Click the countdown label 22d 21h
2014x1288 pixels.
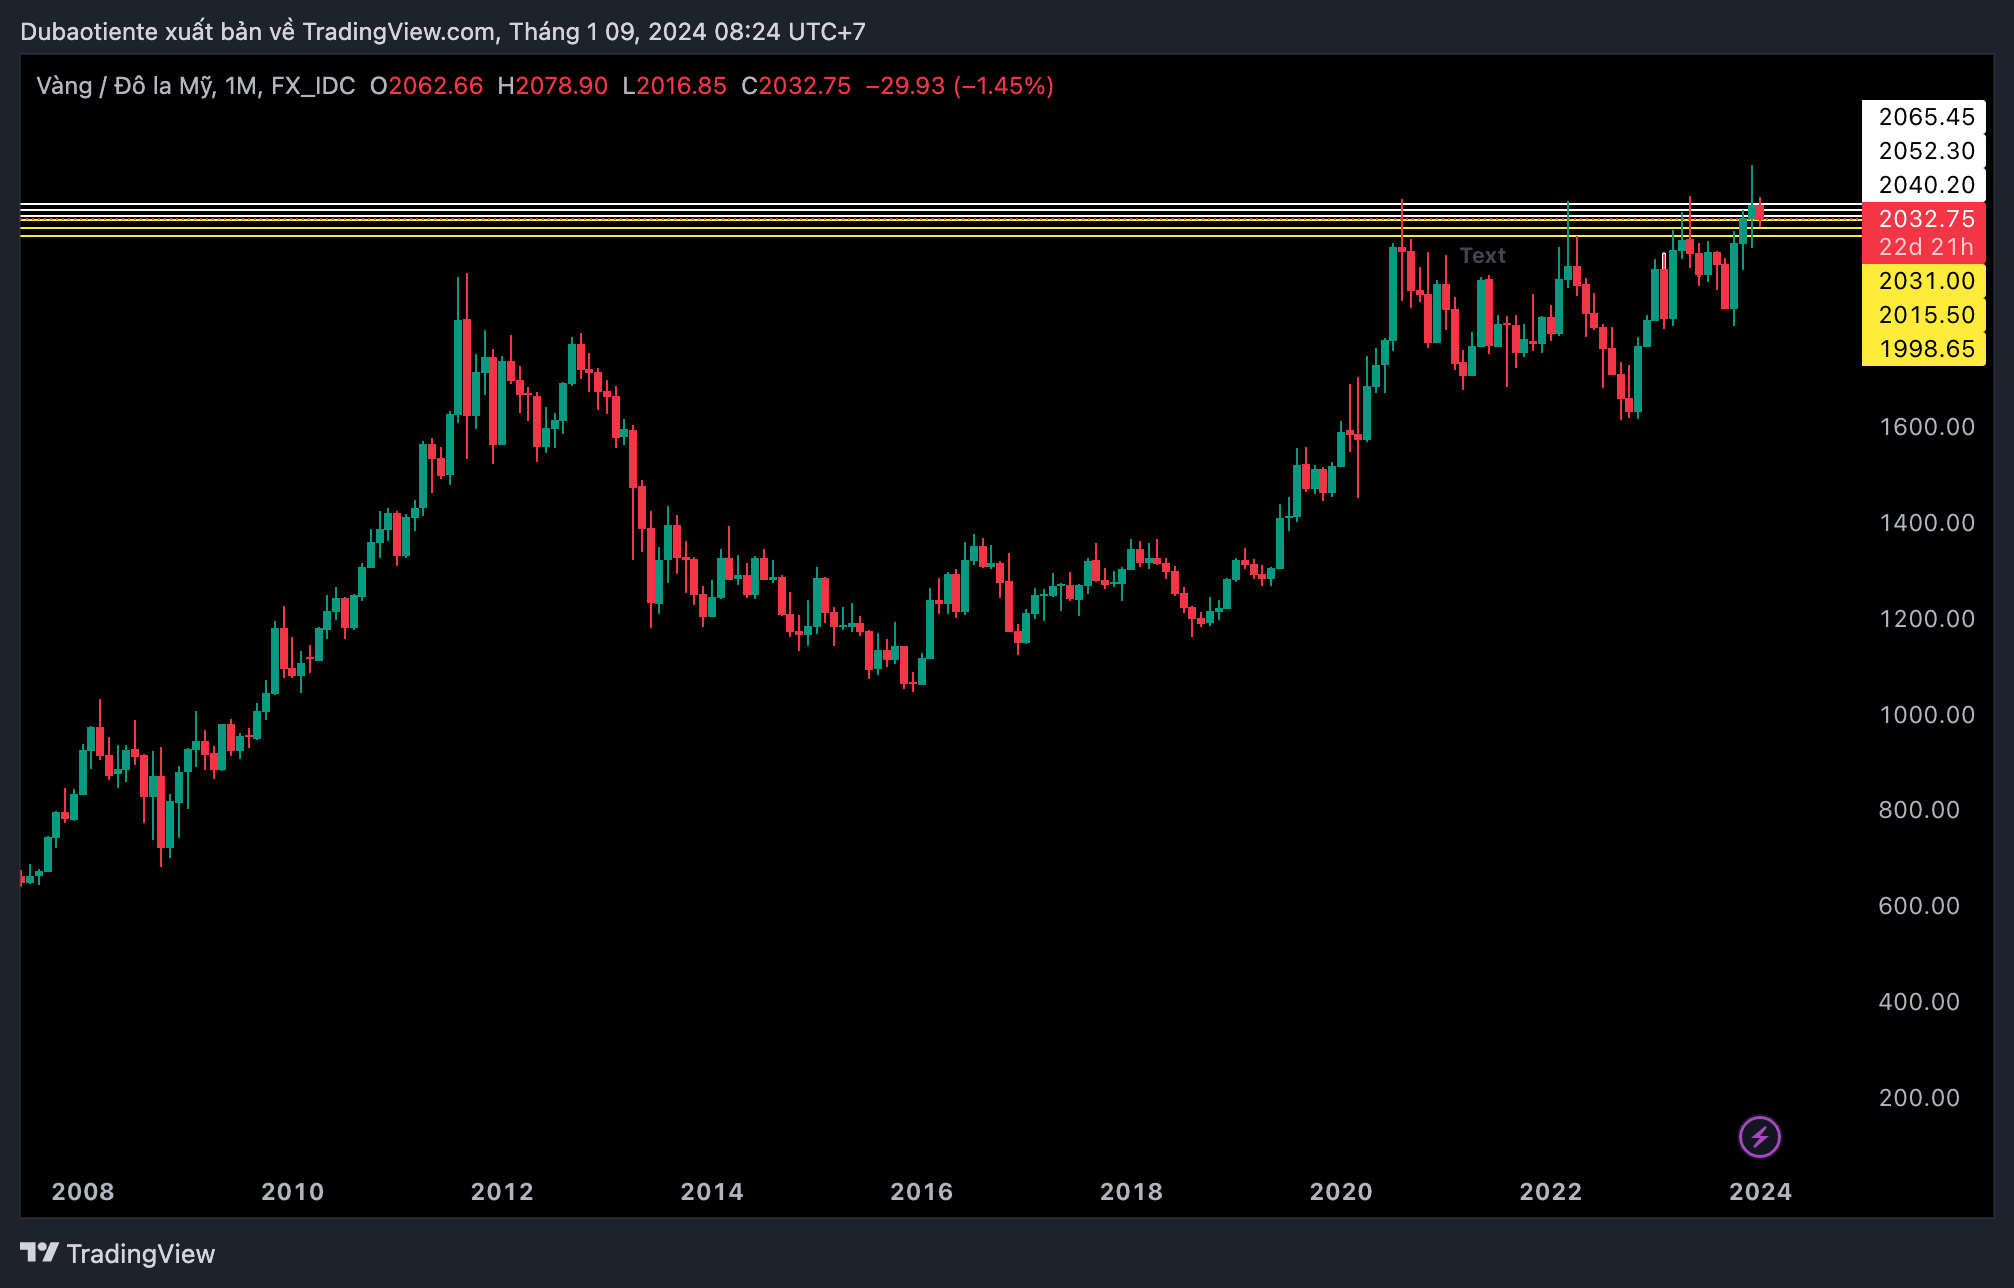point(1924,247)
